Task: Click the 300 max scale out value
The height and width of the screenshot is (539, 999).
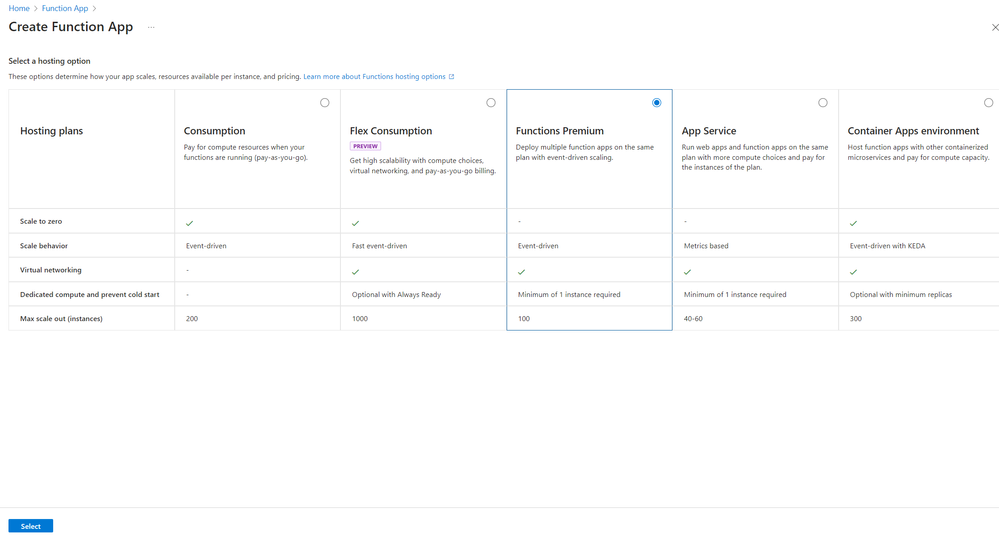Action: point(856,319)
